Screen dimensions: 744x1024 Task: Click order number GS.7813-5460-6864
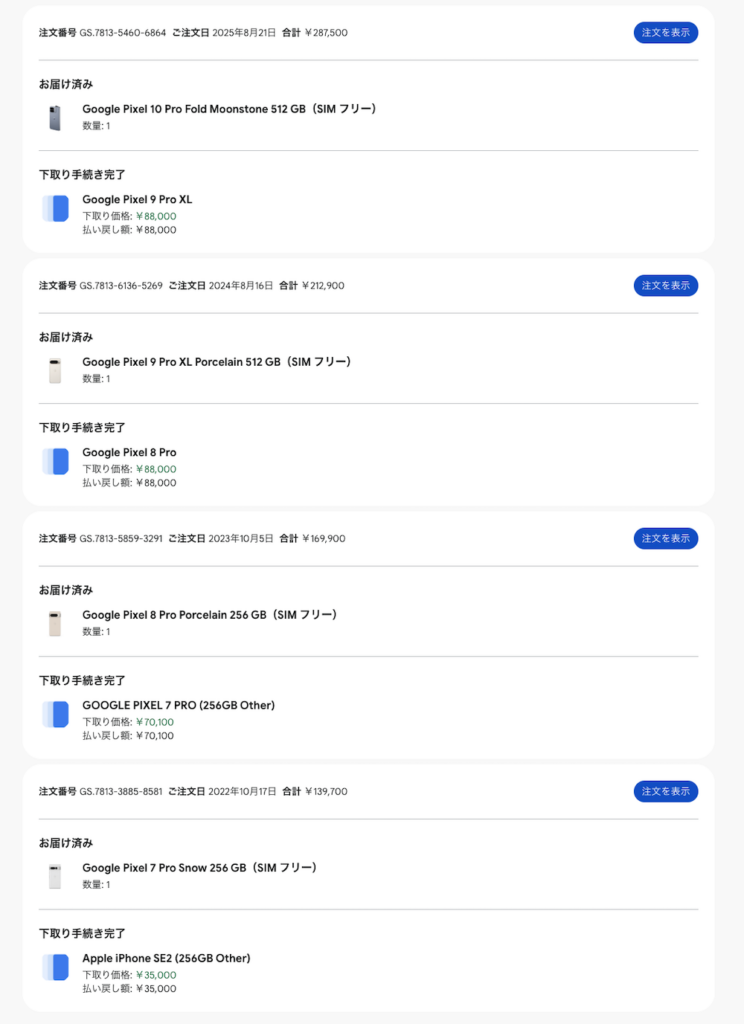(123, 33)
